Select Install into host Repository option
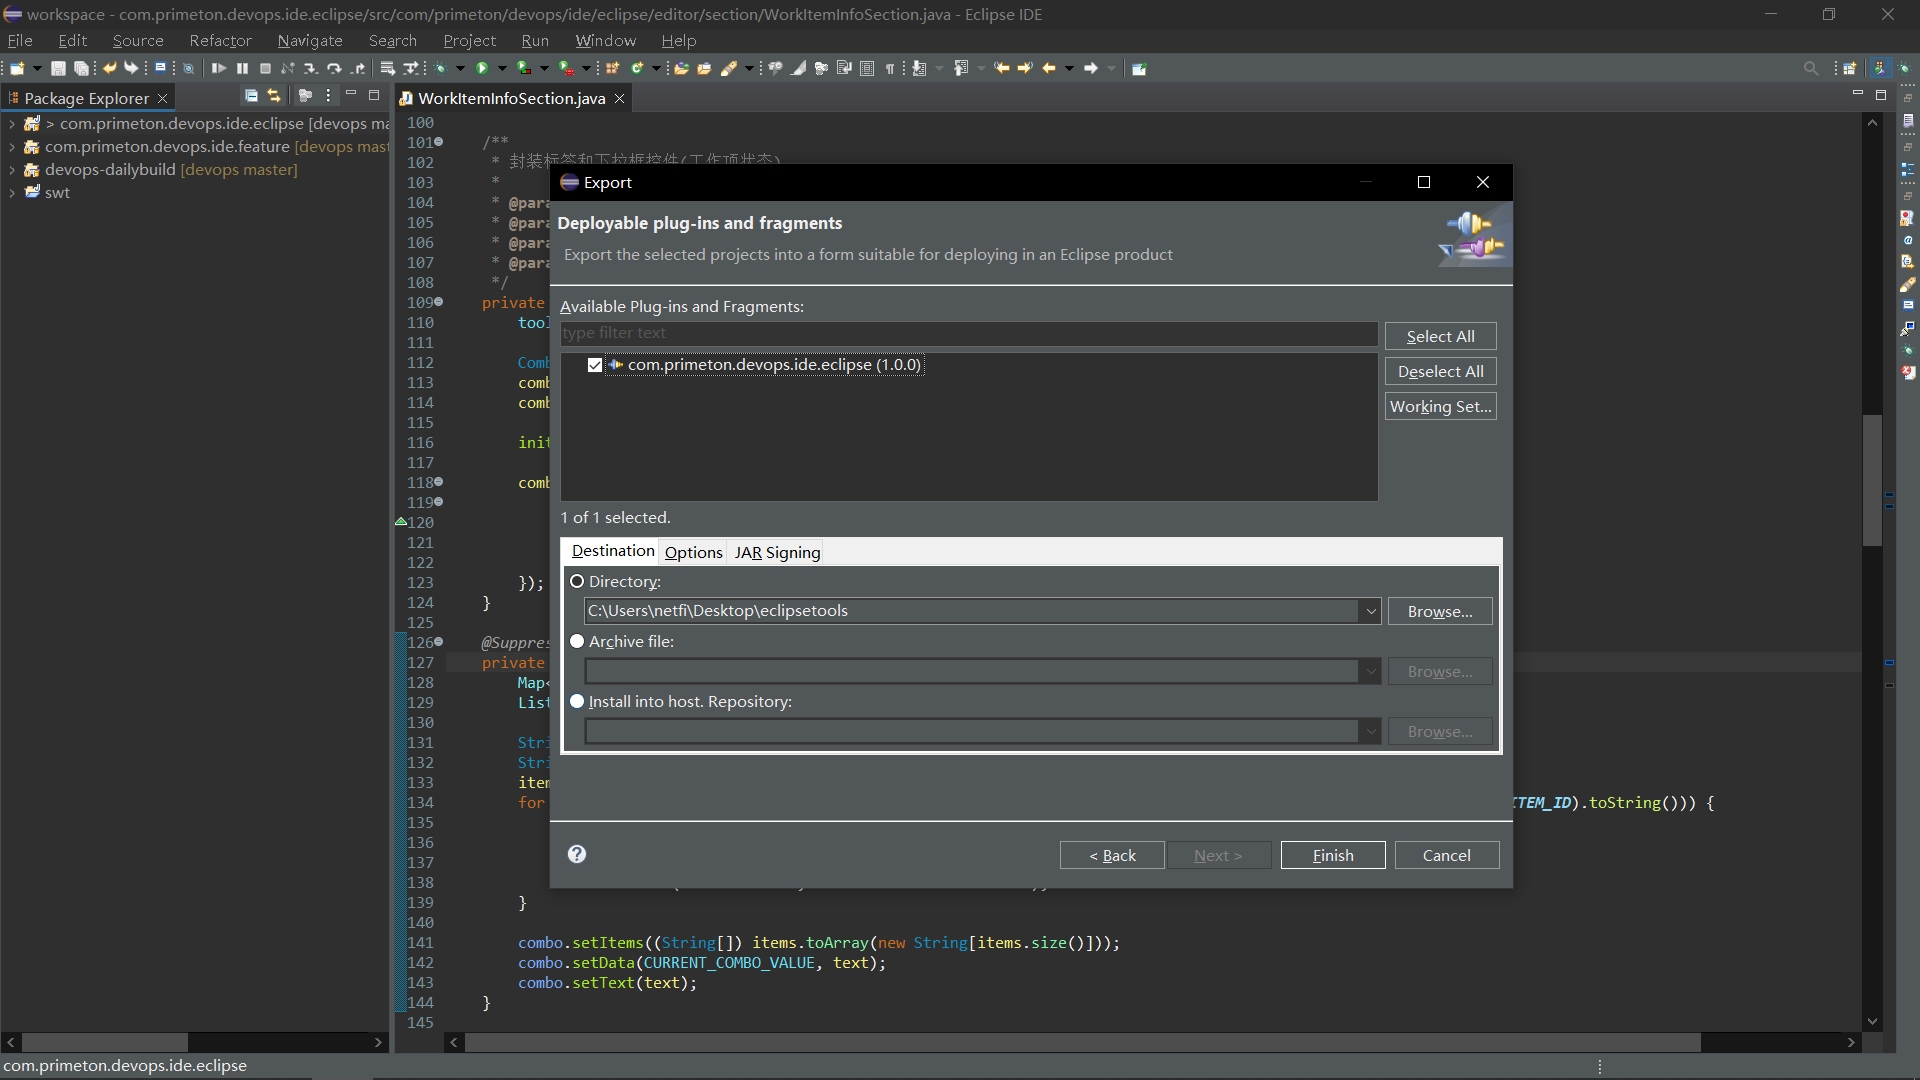Viewport: 1920px width, 1080px height. tap(577, 701)
